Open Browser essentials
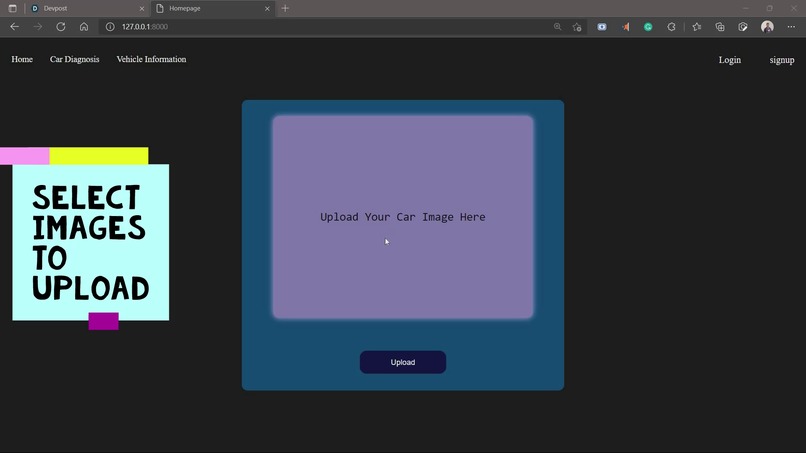Viewport: 806px width, 453px height. (743, 27)
